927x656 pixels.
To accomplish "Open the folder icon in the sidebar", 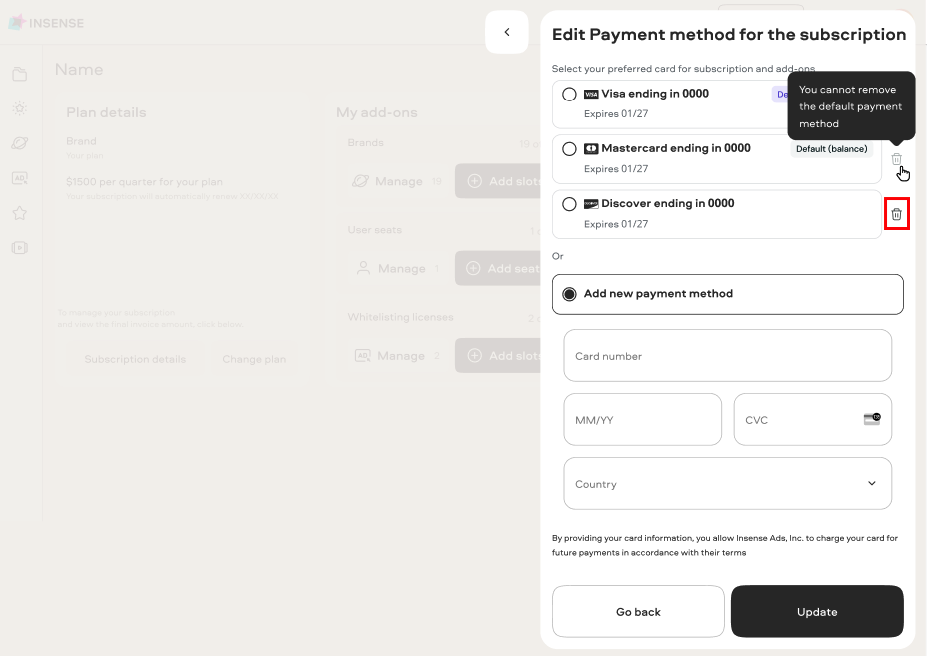I will point(20,74).
